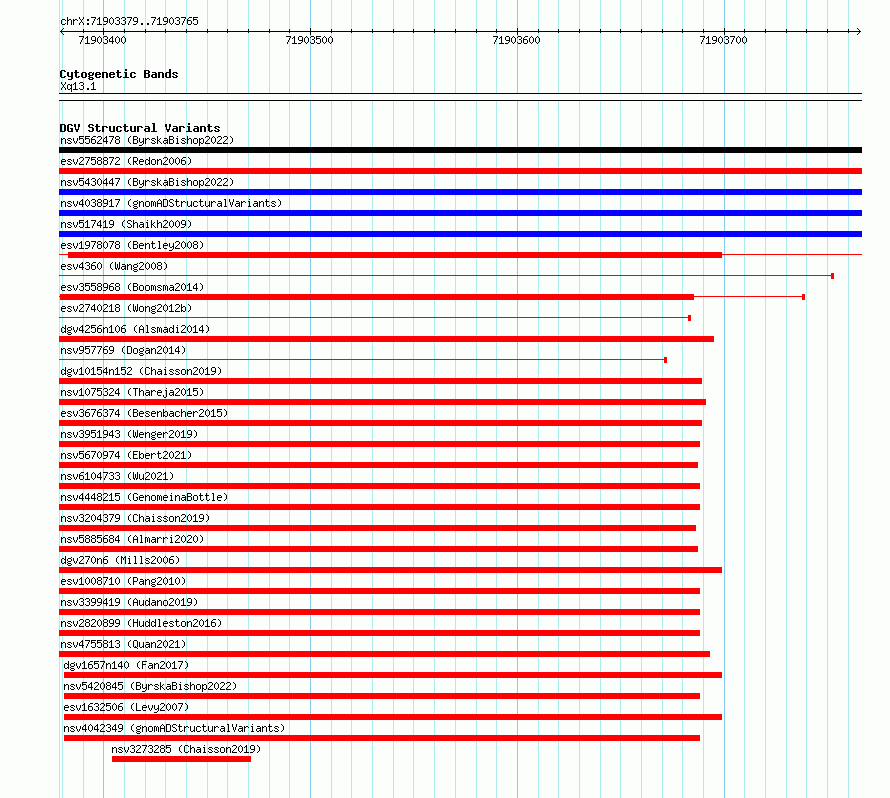Open variant nsv3951943 (Wenger2019)
890x798 pixels.
coord(129,434)
